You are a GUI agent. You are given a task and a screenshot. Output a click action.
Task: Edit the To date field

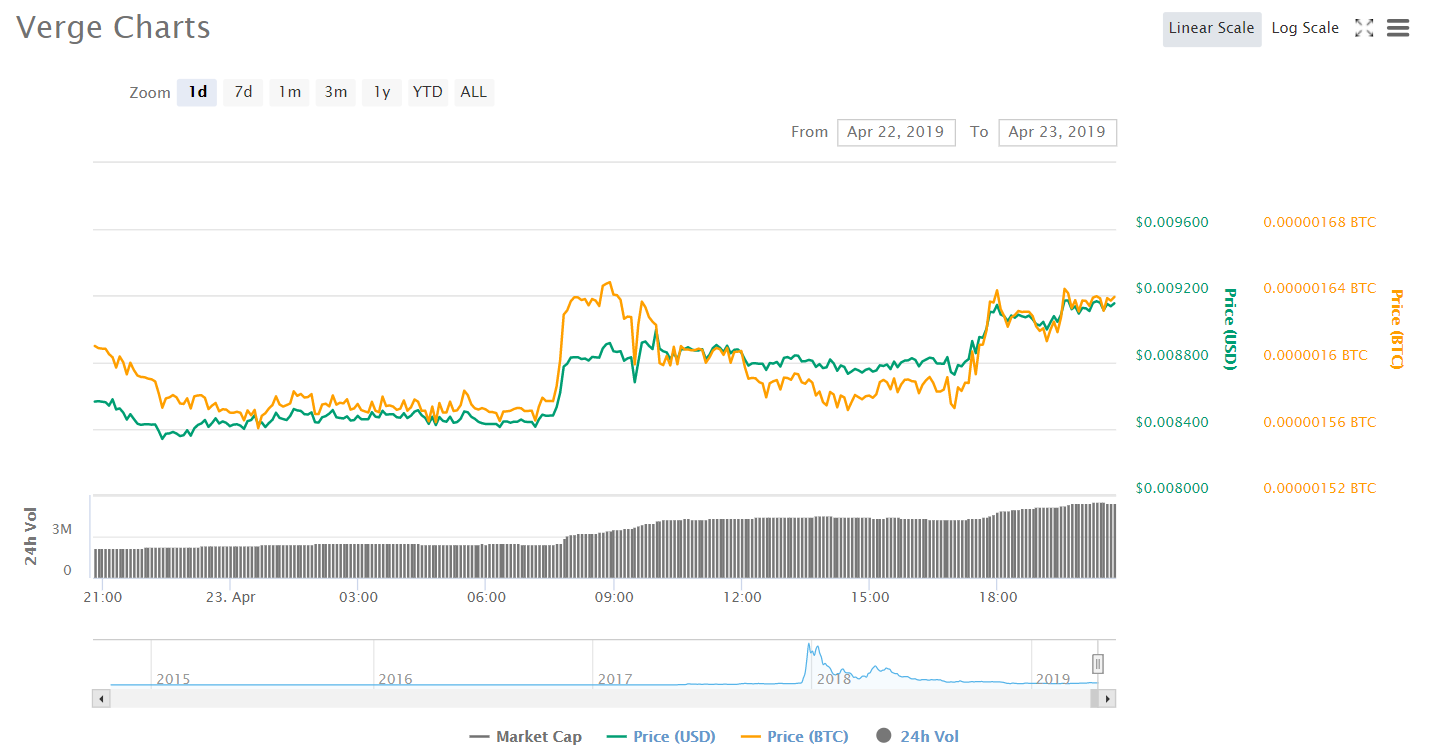pos(1057,132)
